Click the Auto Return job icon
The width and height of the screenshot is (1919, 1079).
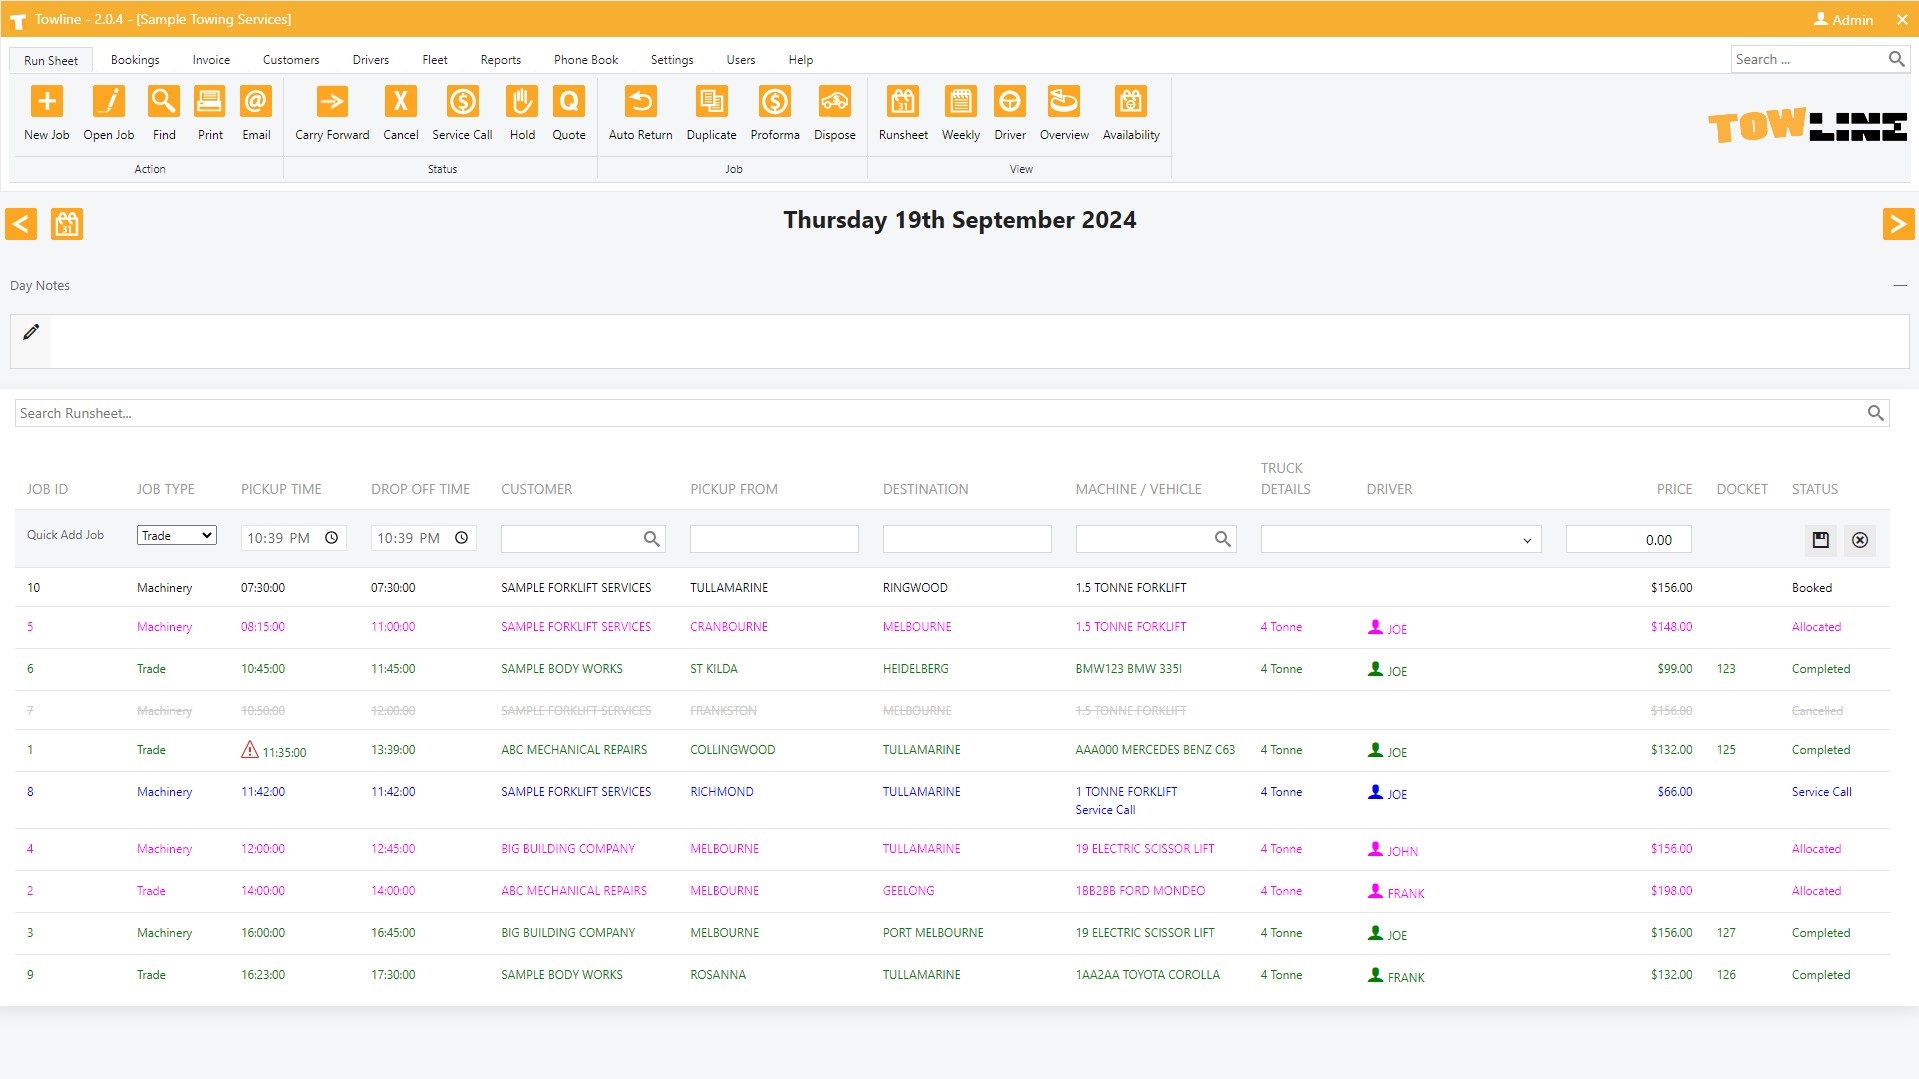pyautogui.click(x=640, y=102)
